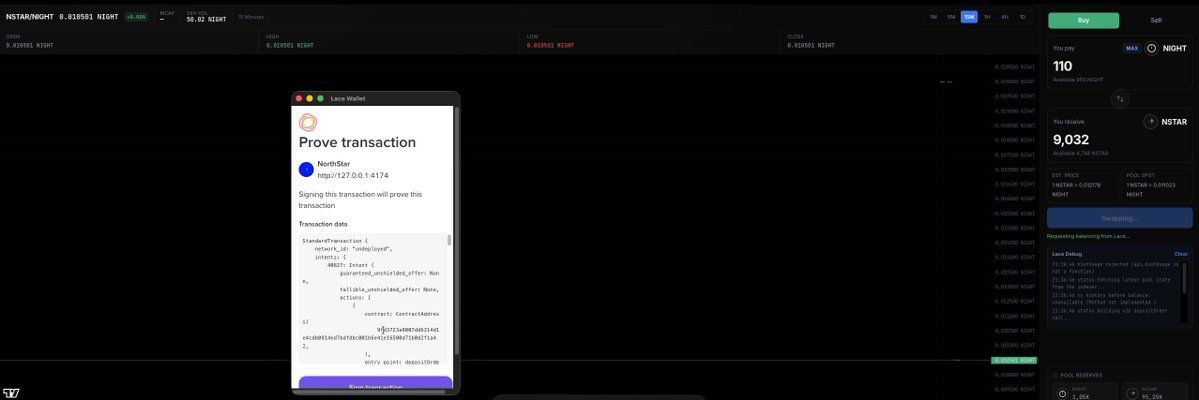This screenshot has width=1199, height=400.
Task: Click the Lace Wallet logo icon
Action: (307, 122)
